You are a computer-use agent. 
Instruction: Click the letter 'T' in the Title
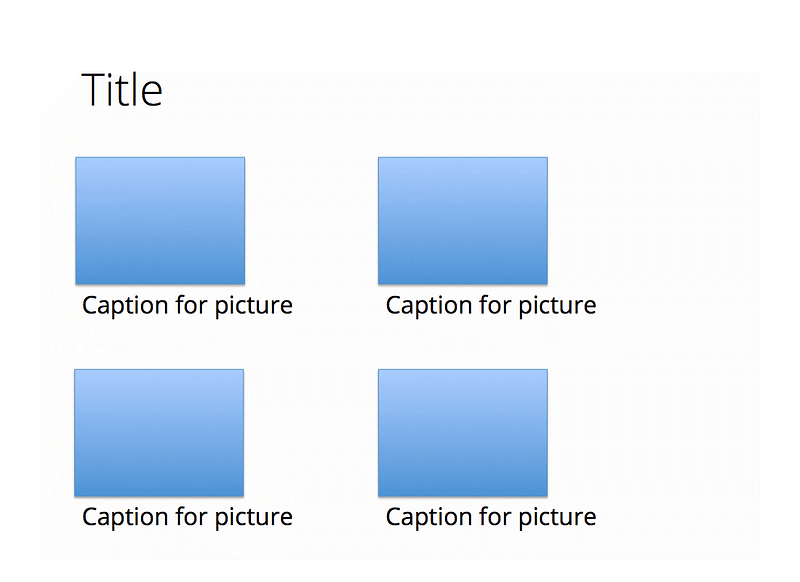(93, 90)
